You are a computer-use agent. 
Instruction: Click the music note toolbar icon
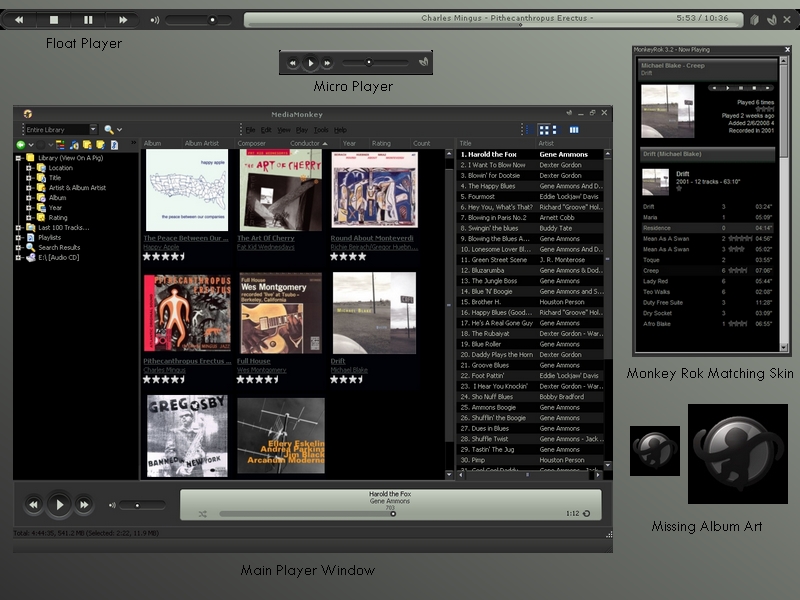coord(74,145)
